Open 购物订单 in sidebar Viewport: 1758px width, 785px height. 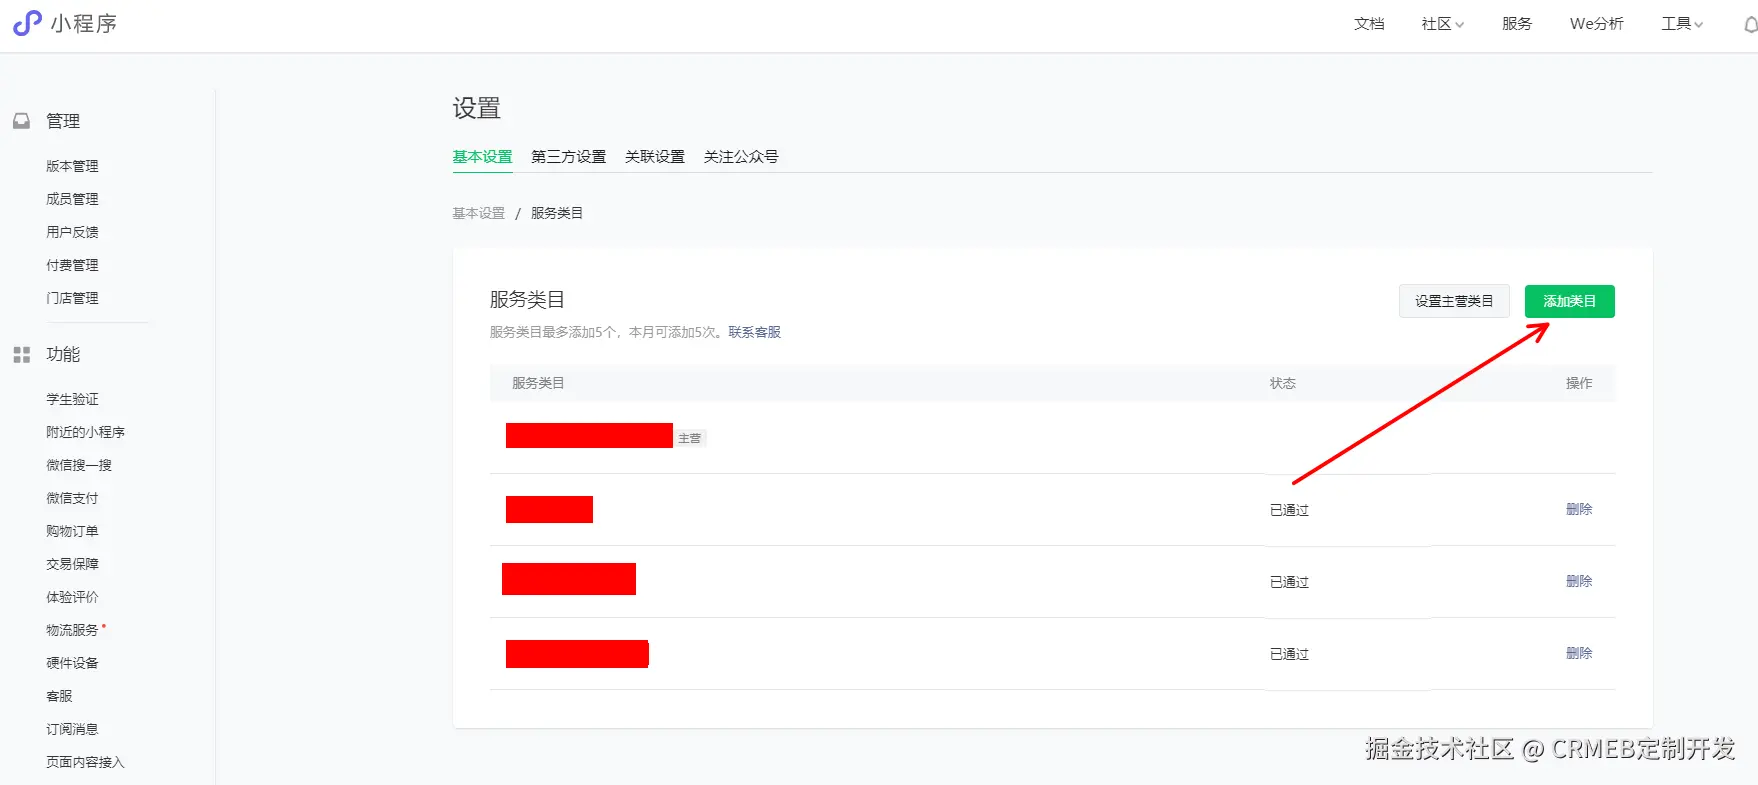pos(72,531)
